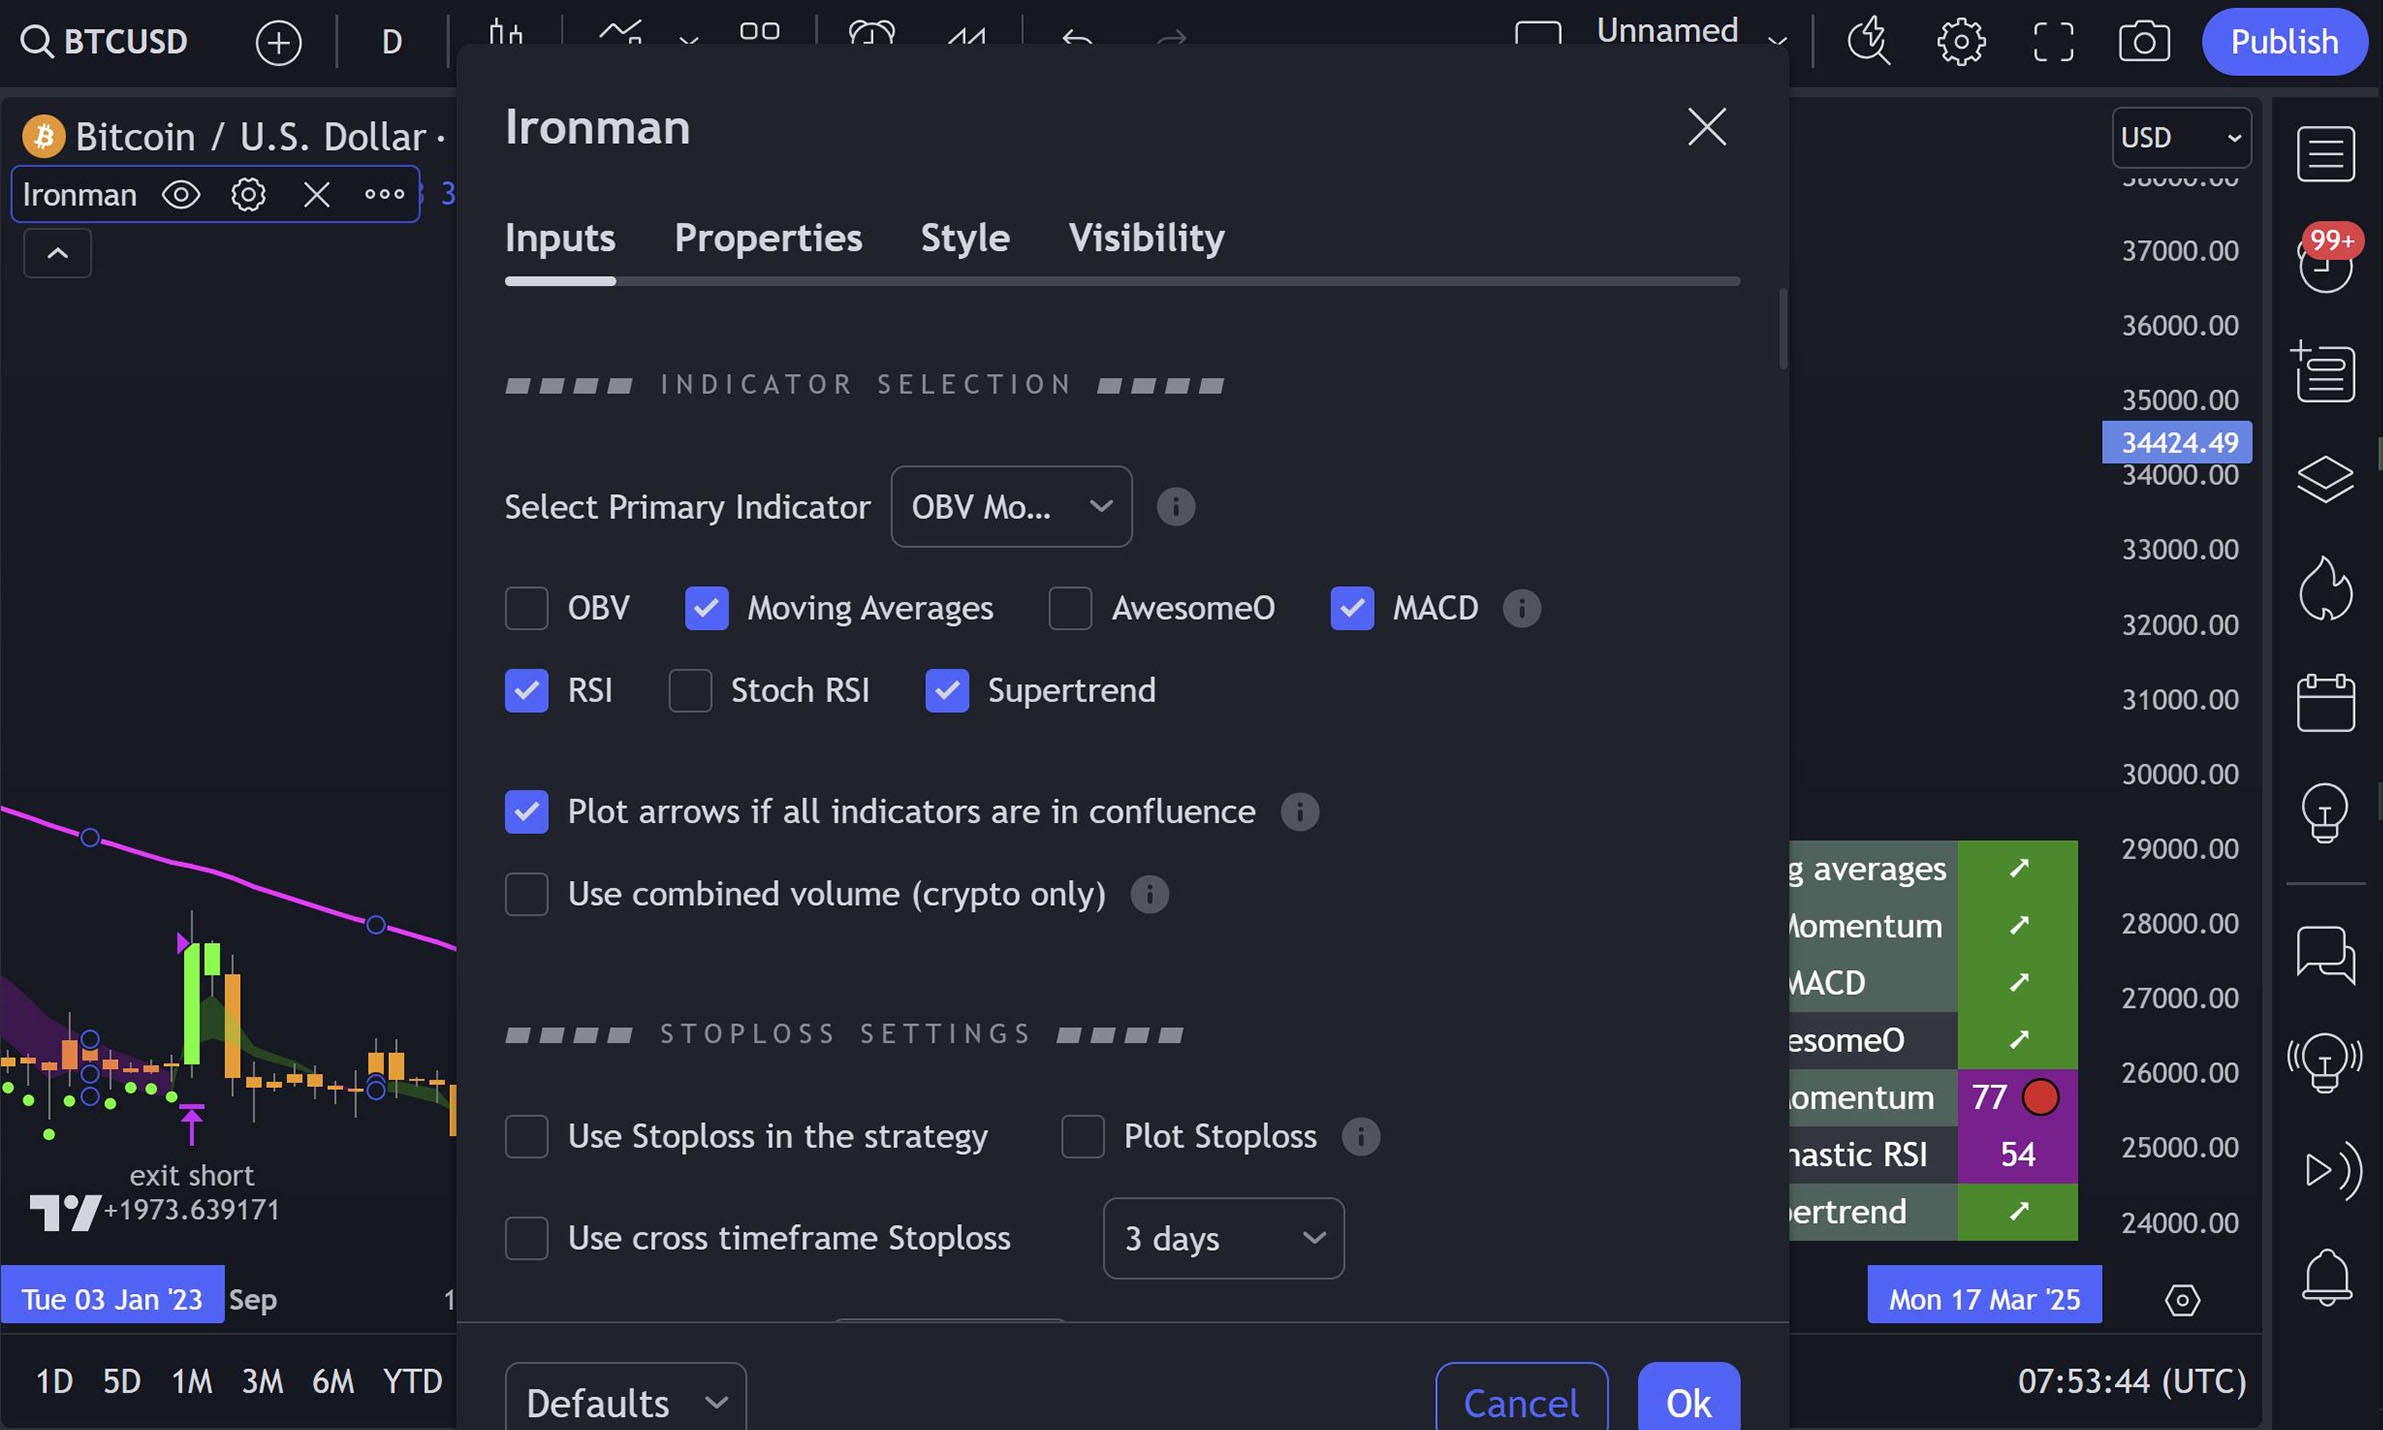
Task: Open Ironman indicator settings gear
Action: 248,194
